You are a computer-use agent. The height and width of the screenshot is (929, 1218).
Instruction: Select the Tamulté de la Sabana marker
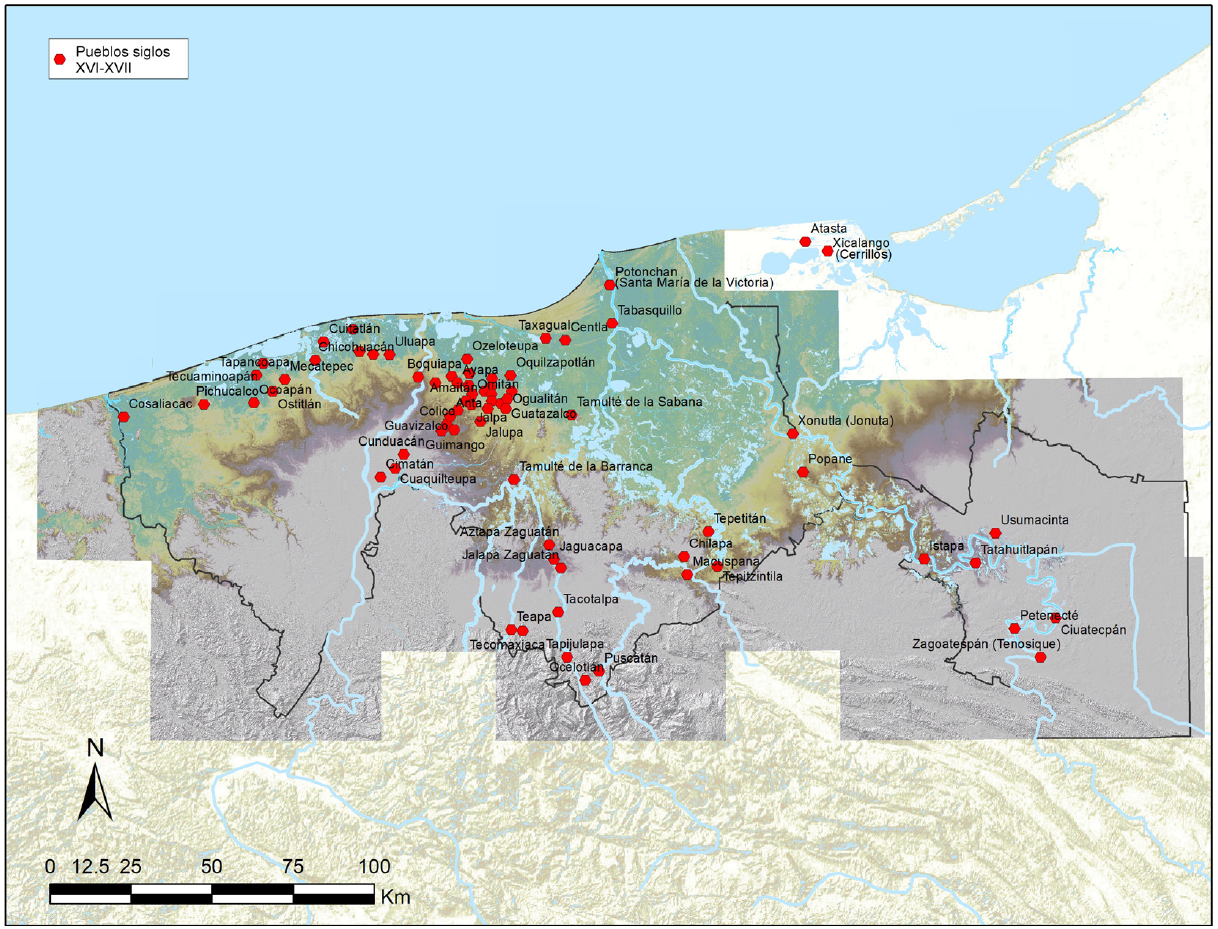[571, 415]
